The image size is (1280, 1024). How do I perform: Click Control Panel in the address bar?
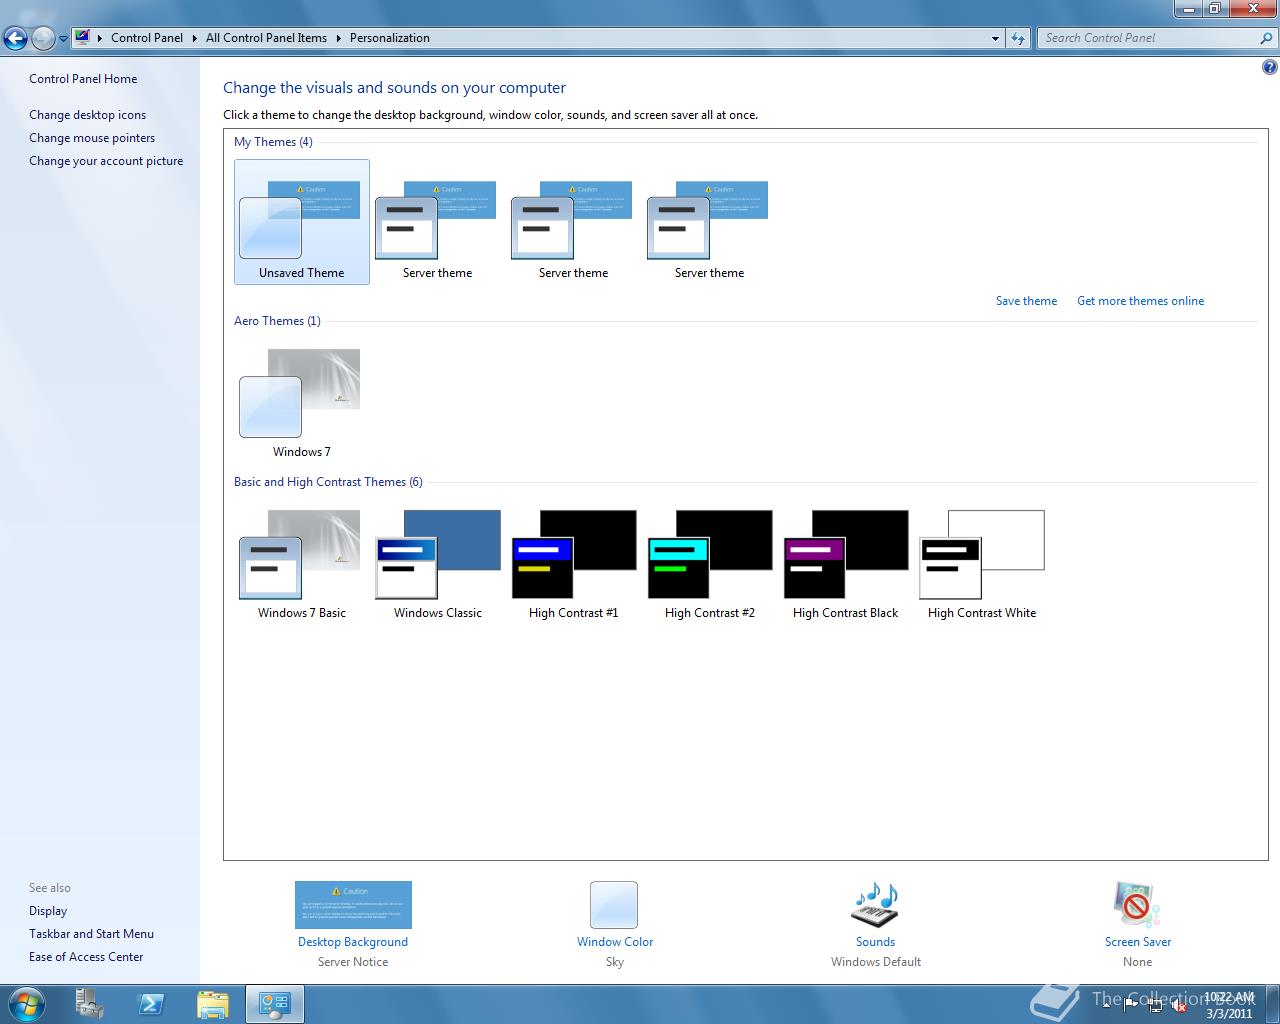pos(147,38)
